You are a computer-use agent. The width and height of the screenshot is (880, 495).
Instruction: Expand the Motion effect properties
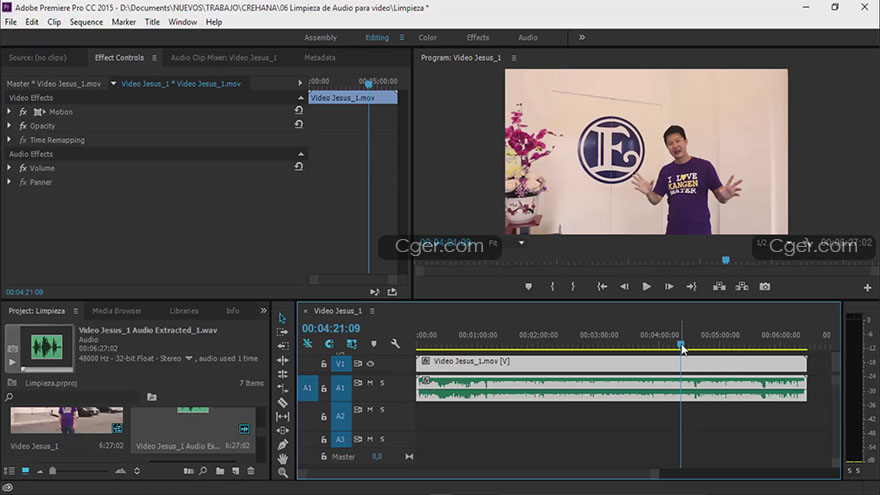tap(9, 112)
